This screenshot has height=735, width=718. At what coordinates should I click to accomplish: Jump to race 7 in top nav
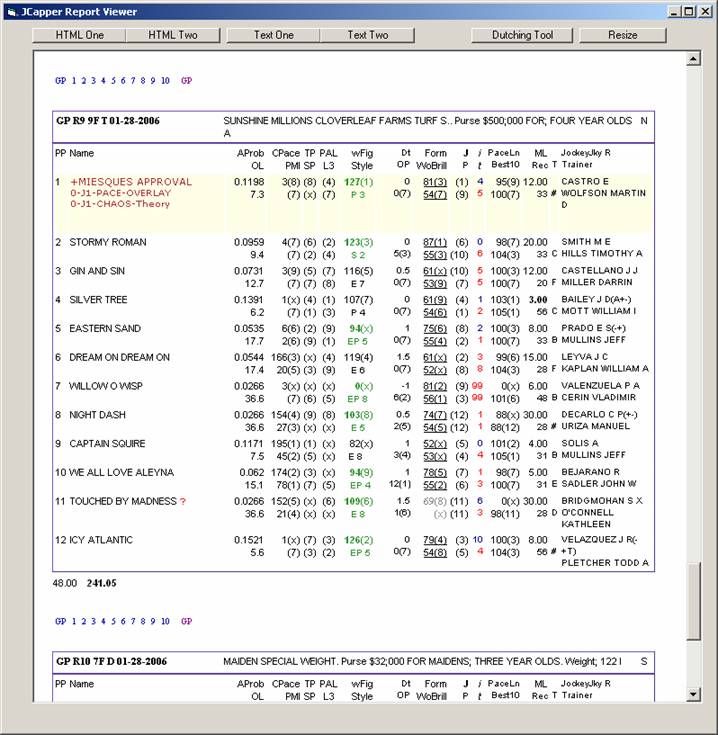coord(133,81)
